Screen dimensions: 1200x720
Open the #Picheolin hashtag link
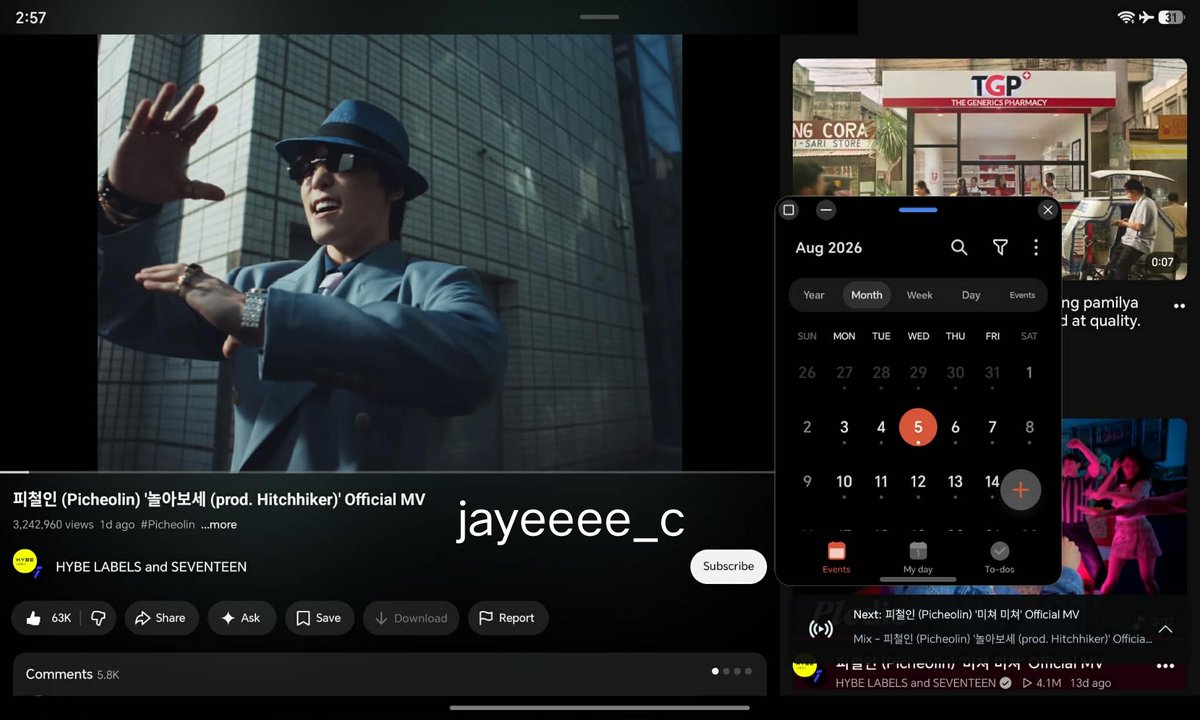pos(168,525)
